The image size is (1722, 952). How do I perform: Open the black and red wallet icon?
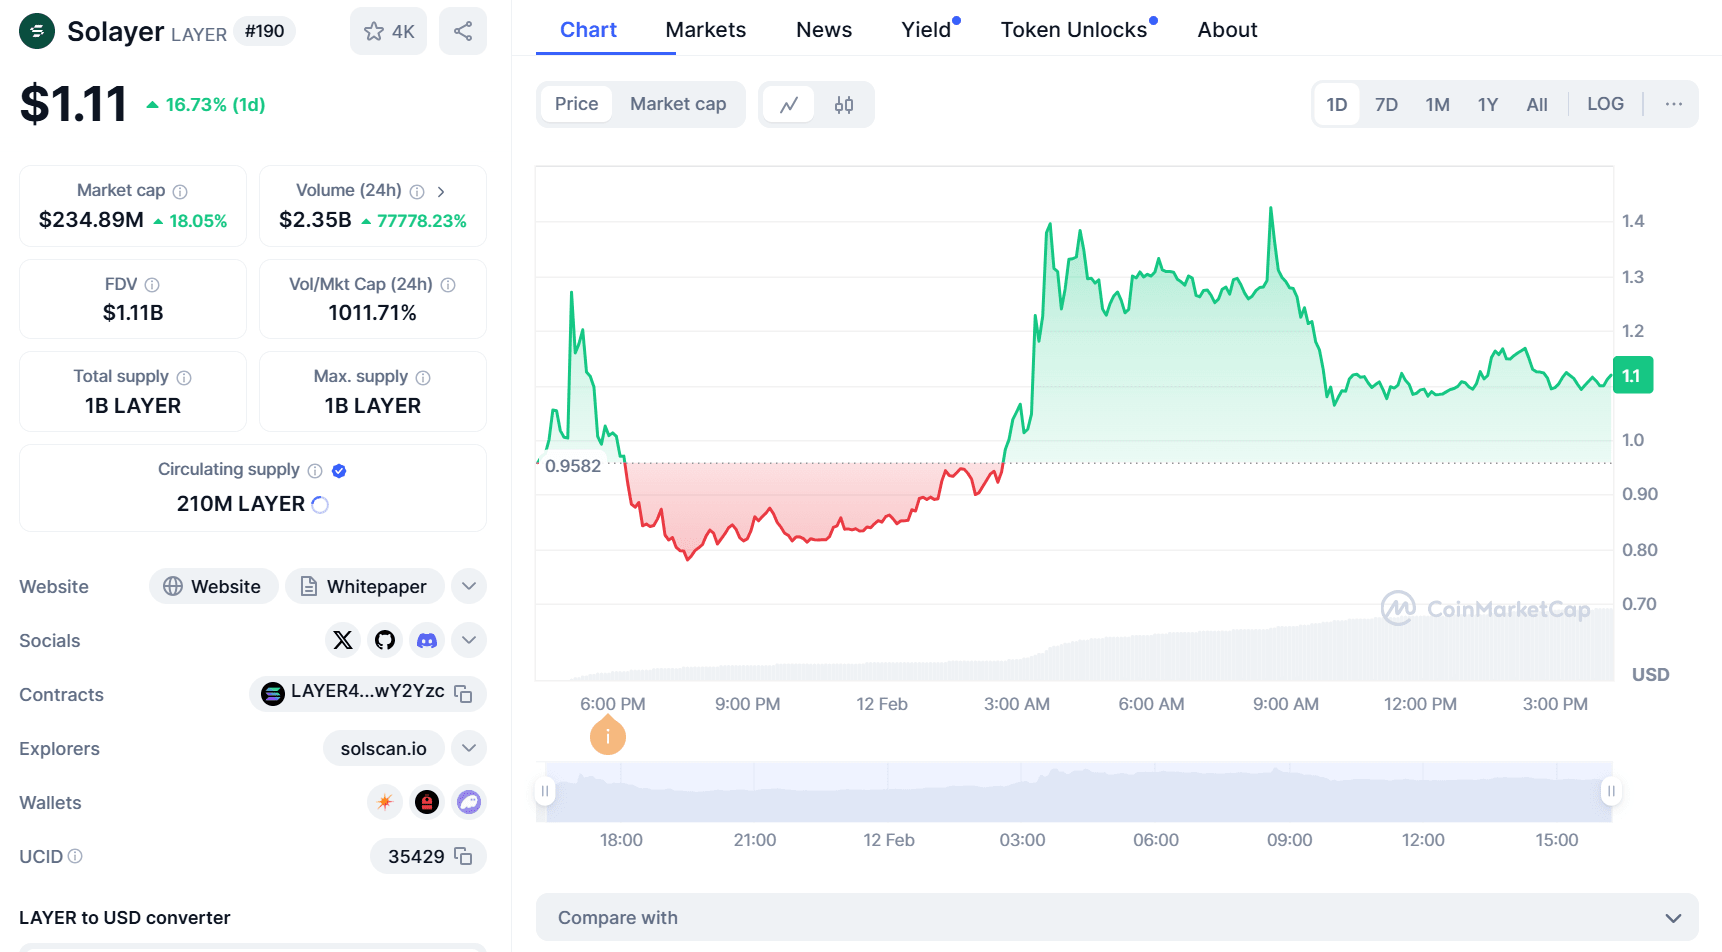427,802
